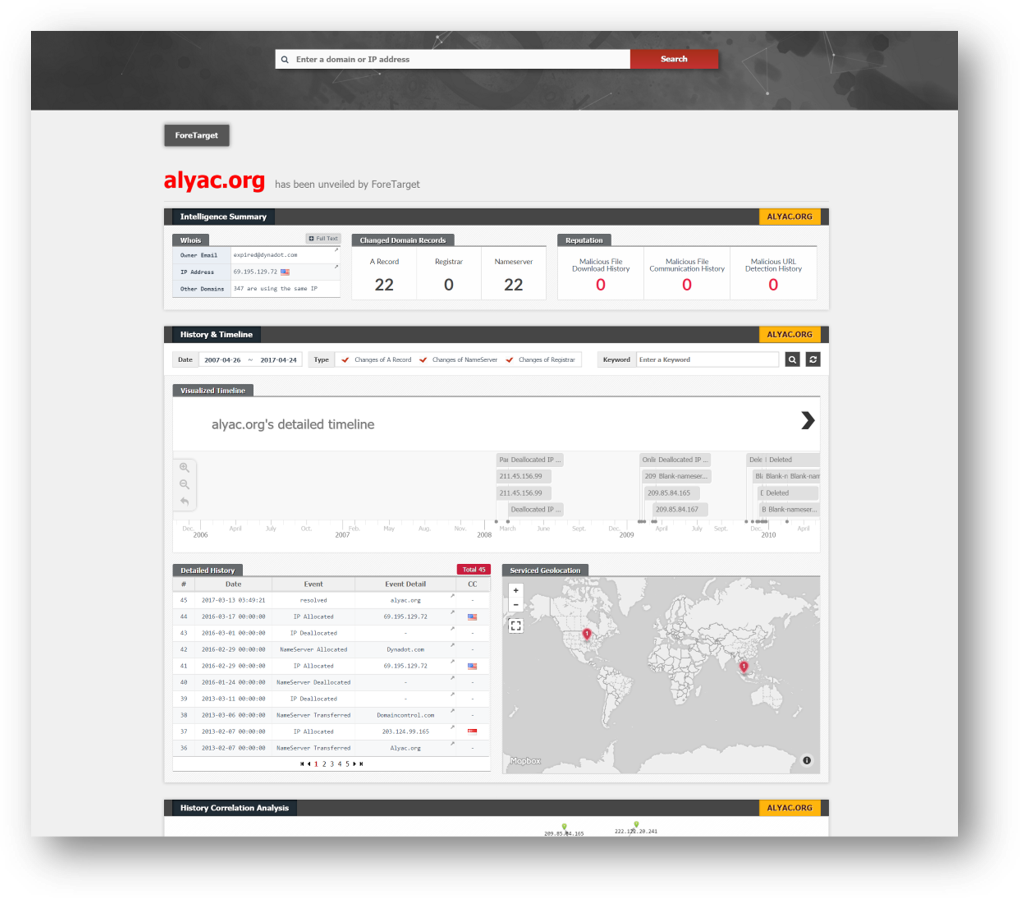The image size is (1020, 898).
Task: Click the flag icon in history row 37
Action: click(472, 731)
